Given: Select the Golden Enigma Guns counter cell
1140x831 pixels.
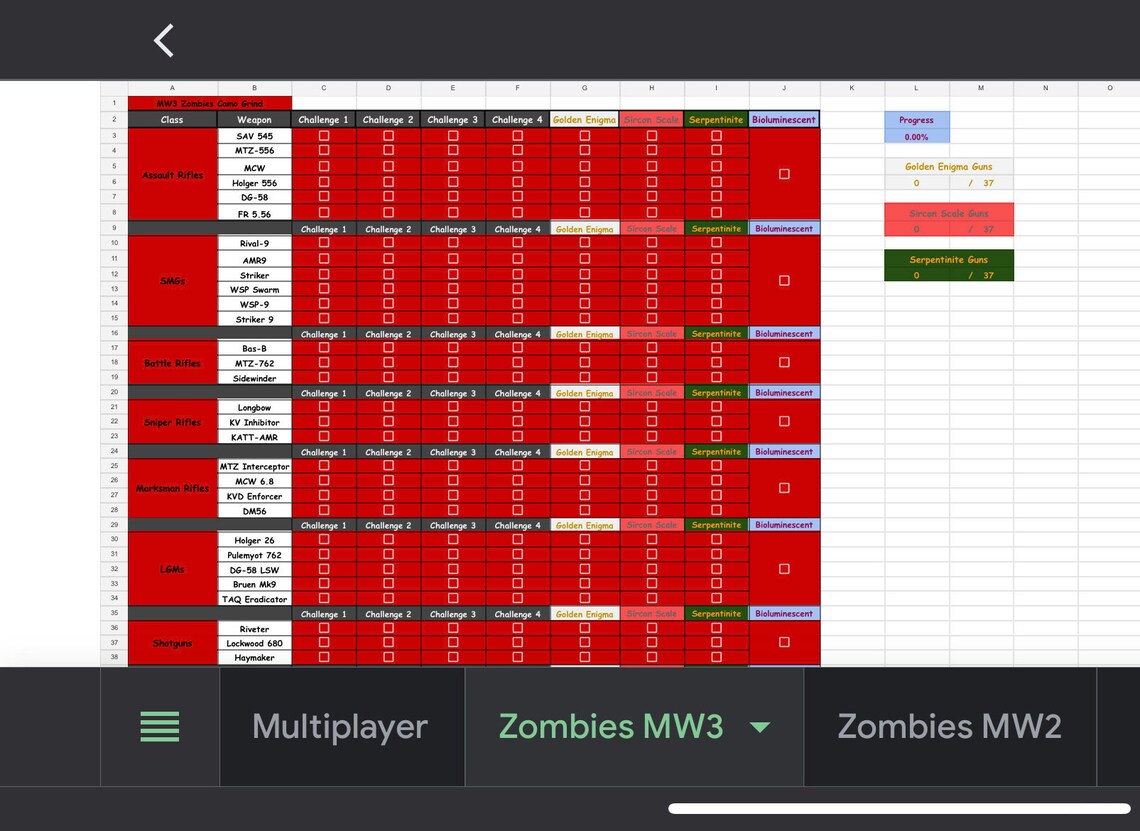Looking at the screenshot, I should point(916,183).
